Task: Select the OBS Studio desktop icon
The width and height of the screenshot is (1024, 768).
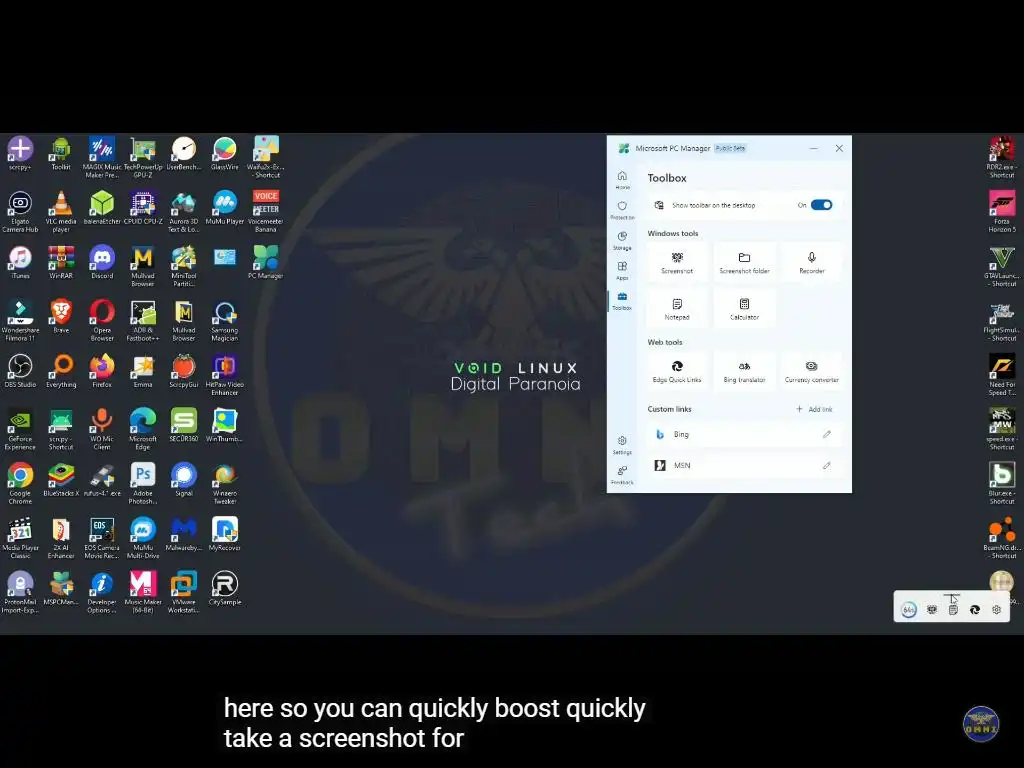Action: click(20, 371)
